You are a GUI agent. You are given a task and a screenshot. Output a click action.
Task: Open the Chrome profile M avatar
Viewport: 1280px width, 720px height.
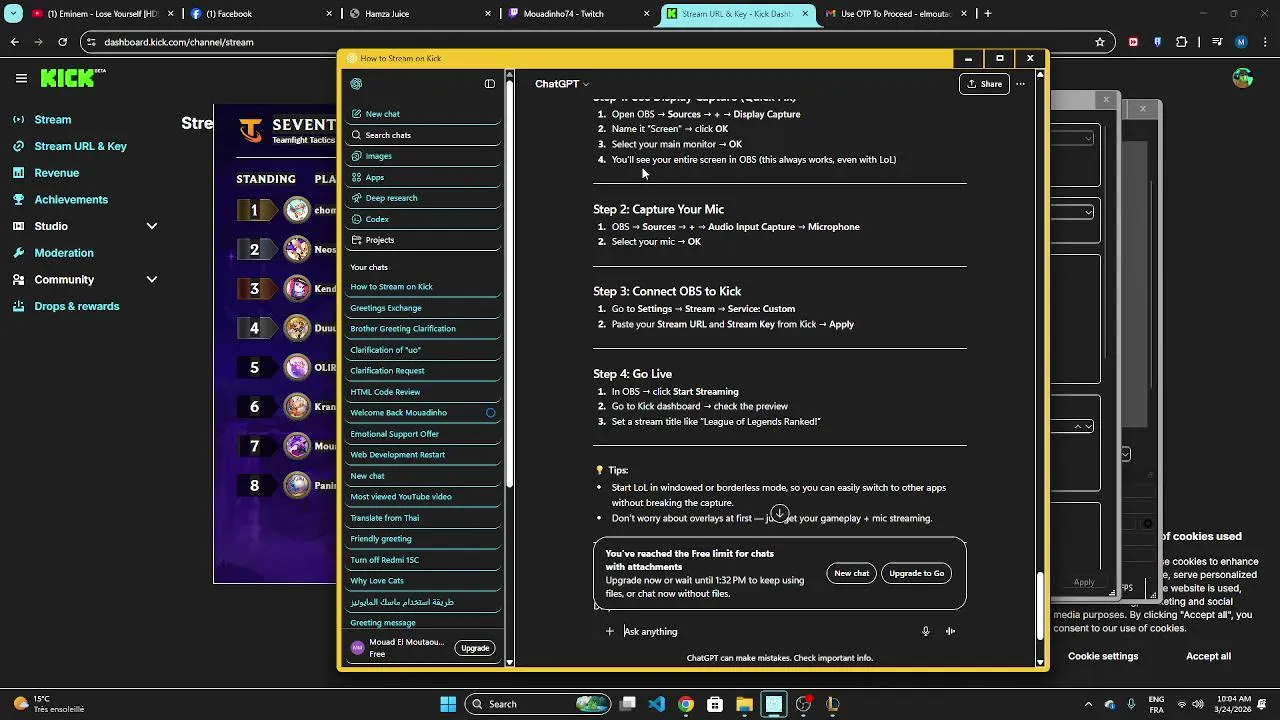pos(1241,42)
